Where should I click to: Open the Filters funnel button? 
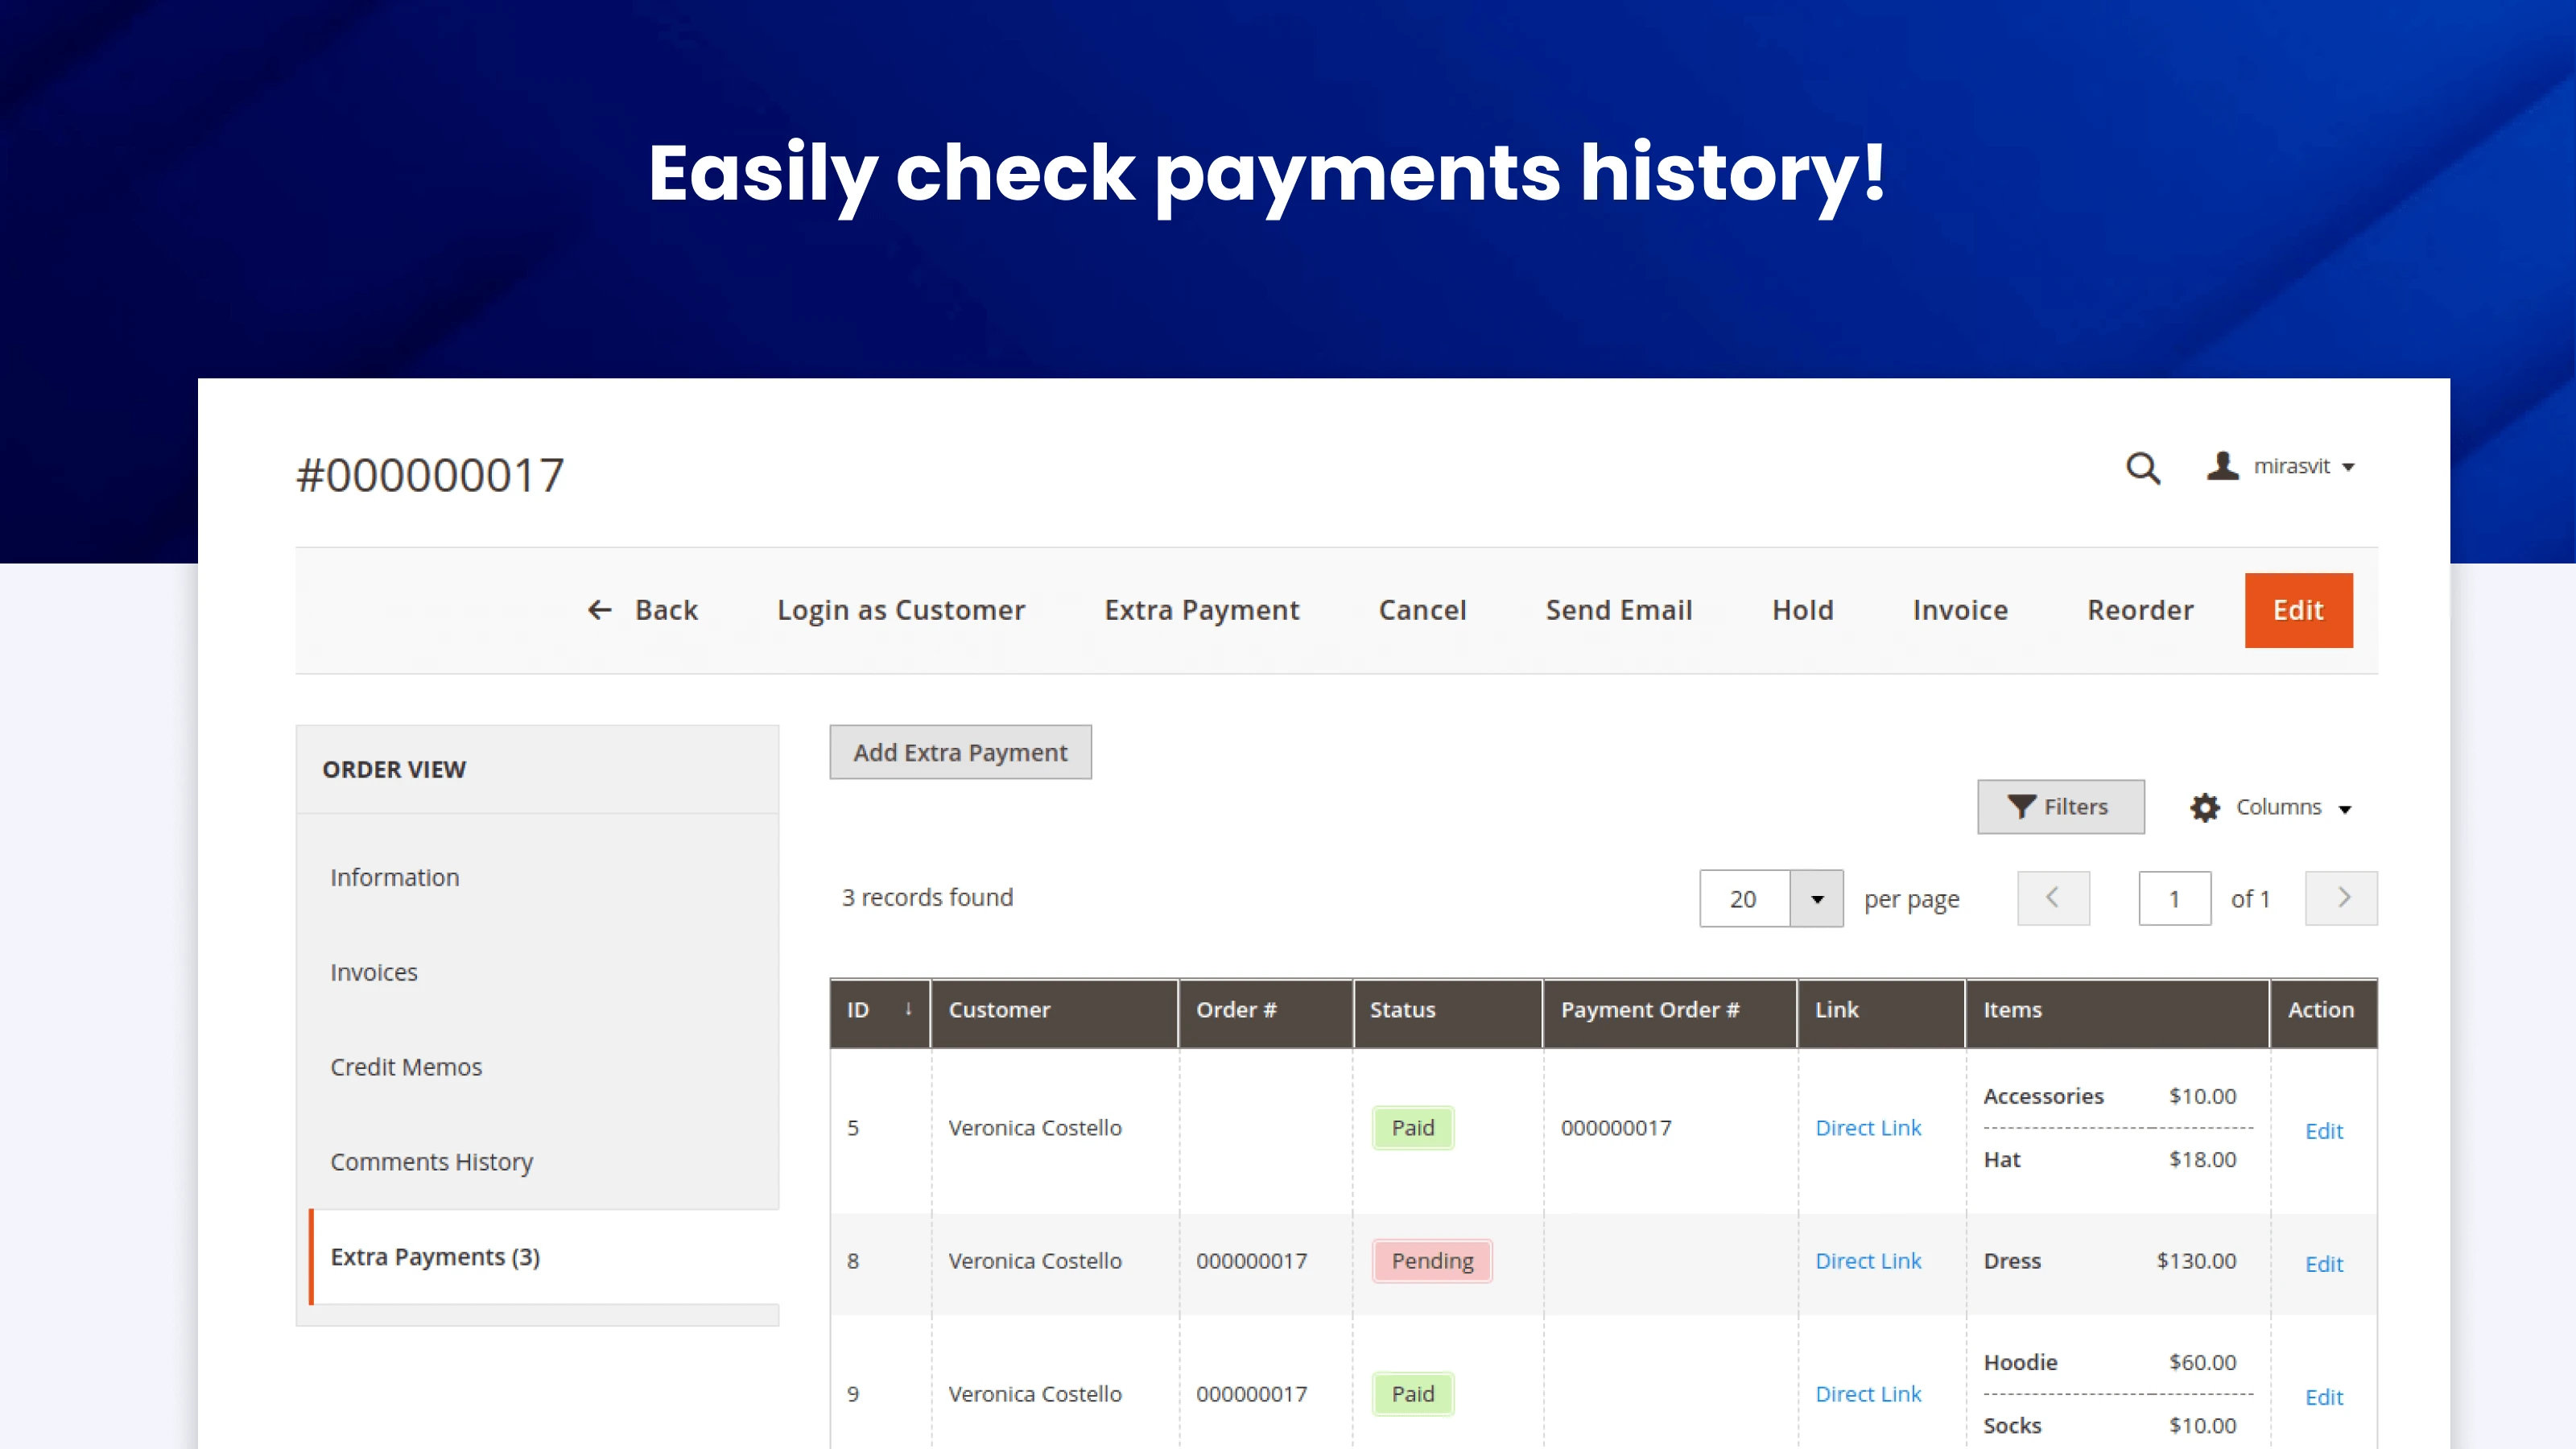[2060, 806]
